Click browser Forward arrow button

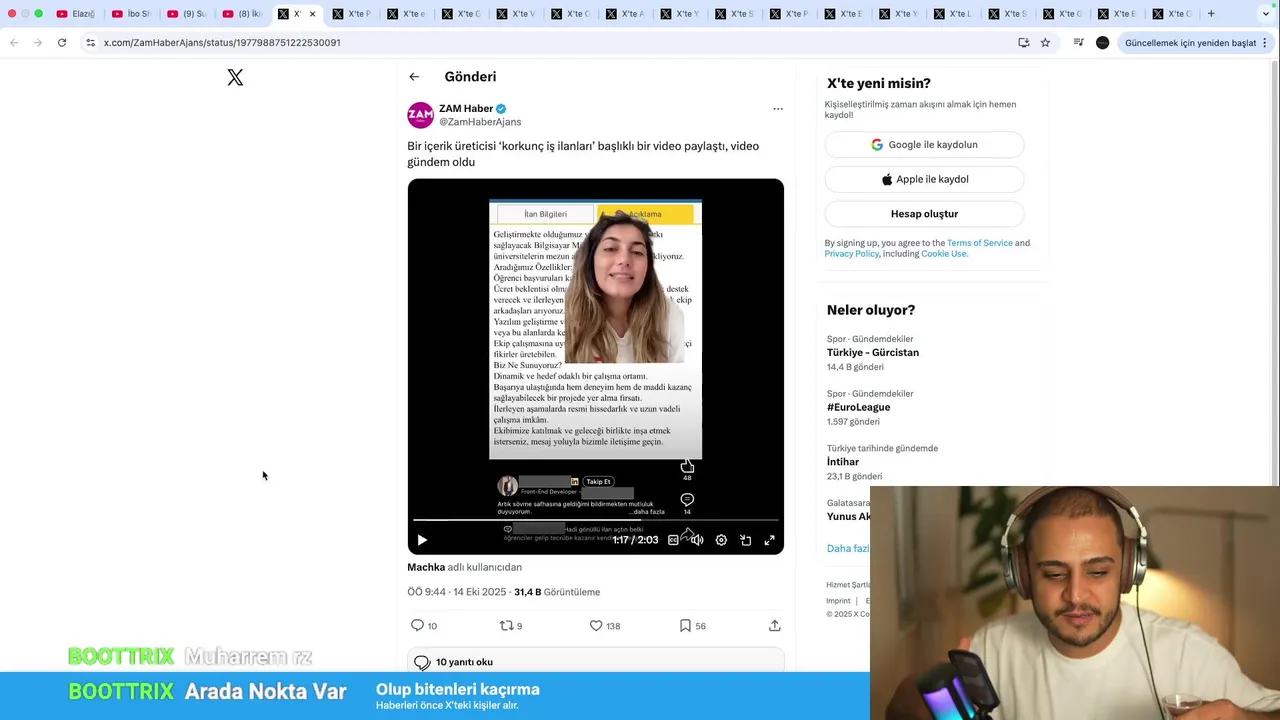pos(38,43)
